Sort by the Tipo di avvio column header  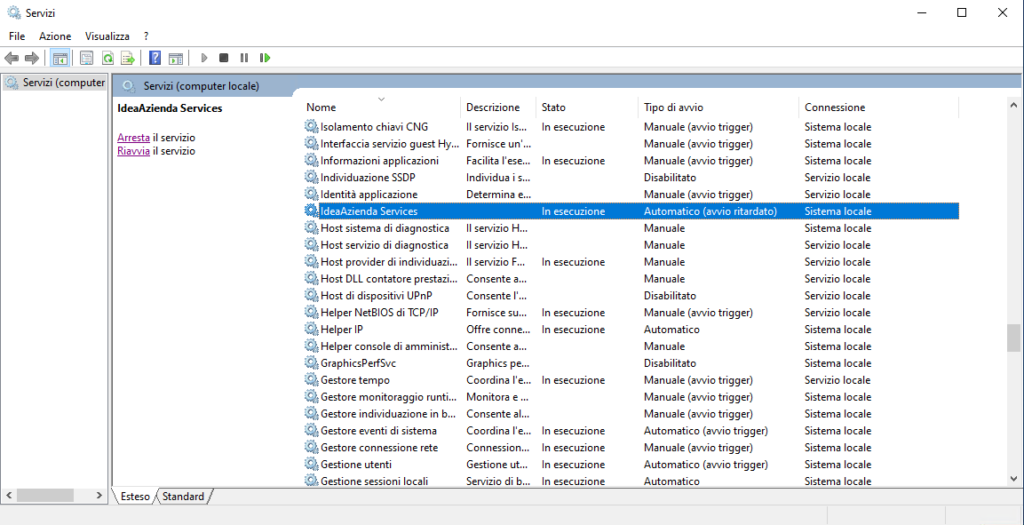pyautogui.click(x=718, y=107)
